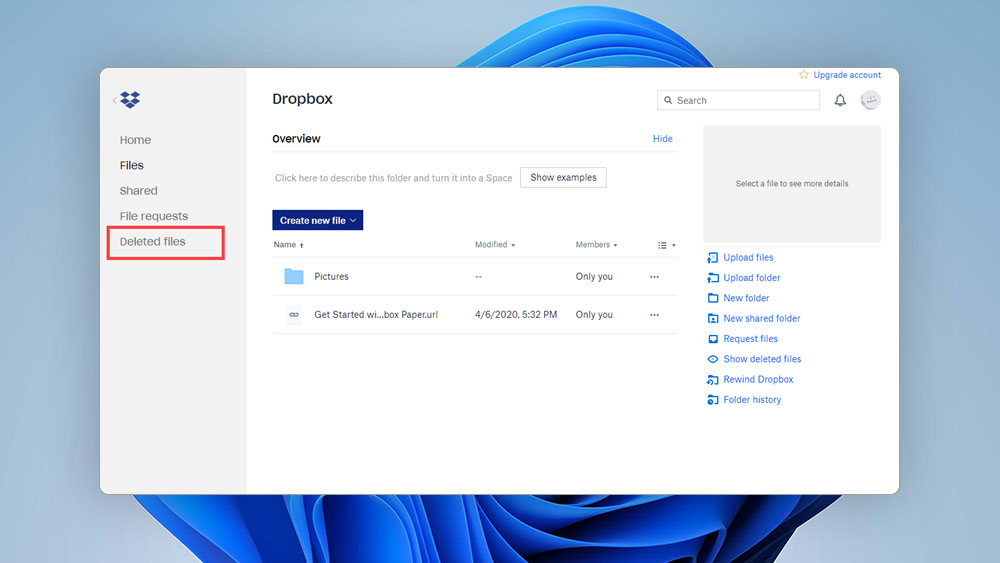The width and height of the screenshot is (1000, 563).
Task: Click the search magnifier icon
Action: tap(668, 100)
